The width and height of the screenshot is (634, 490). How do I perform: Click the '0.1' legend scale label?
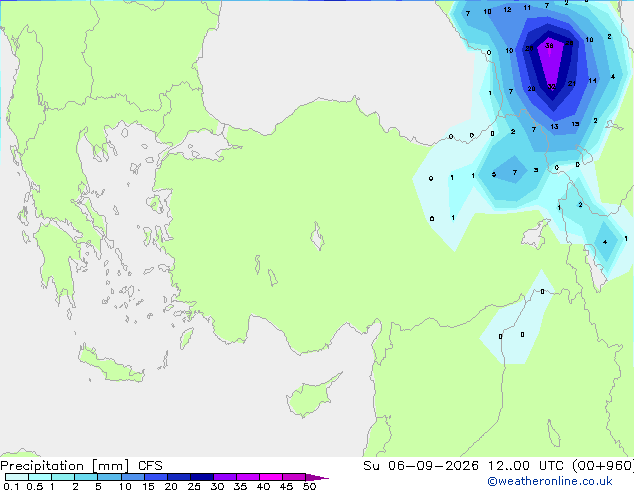pos(11,486)
